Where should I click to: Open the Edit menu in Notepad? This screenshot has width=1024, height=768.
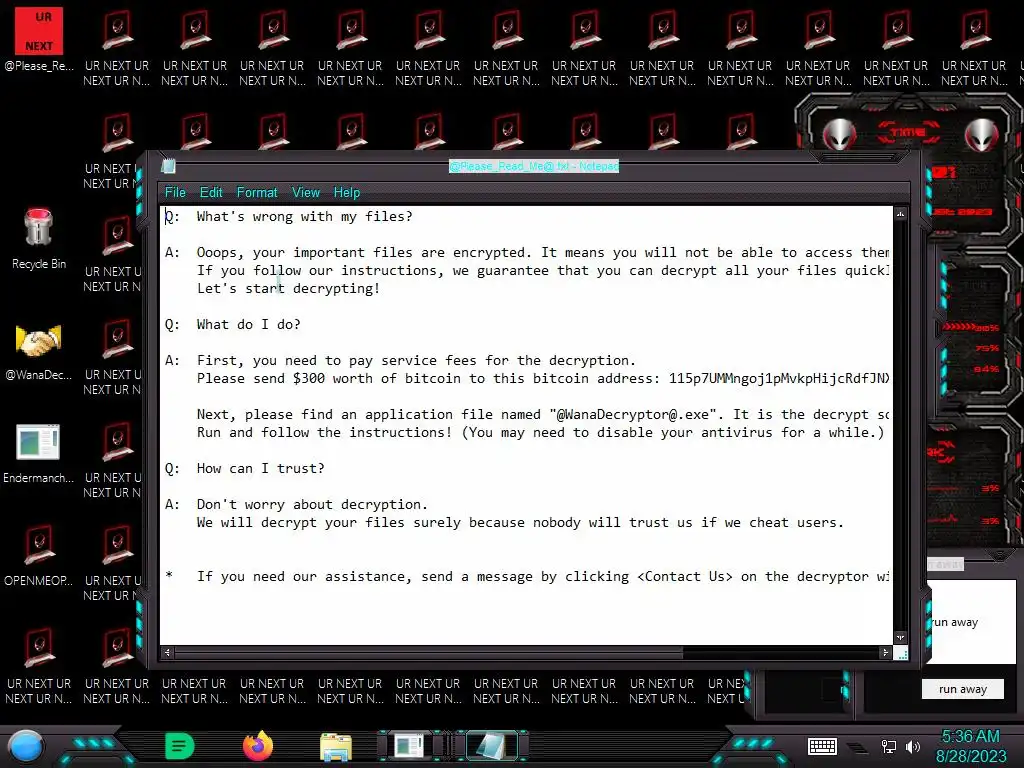[211, 193]
